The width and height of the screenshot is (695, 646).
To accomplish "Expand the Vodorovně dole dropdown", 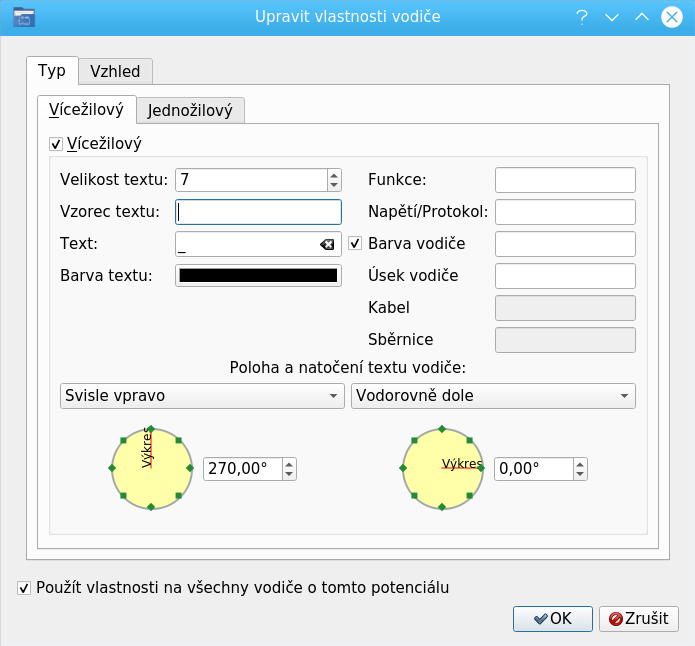I will 493,396.
